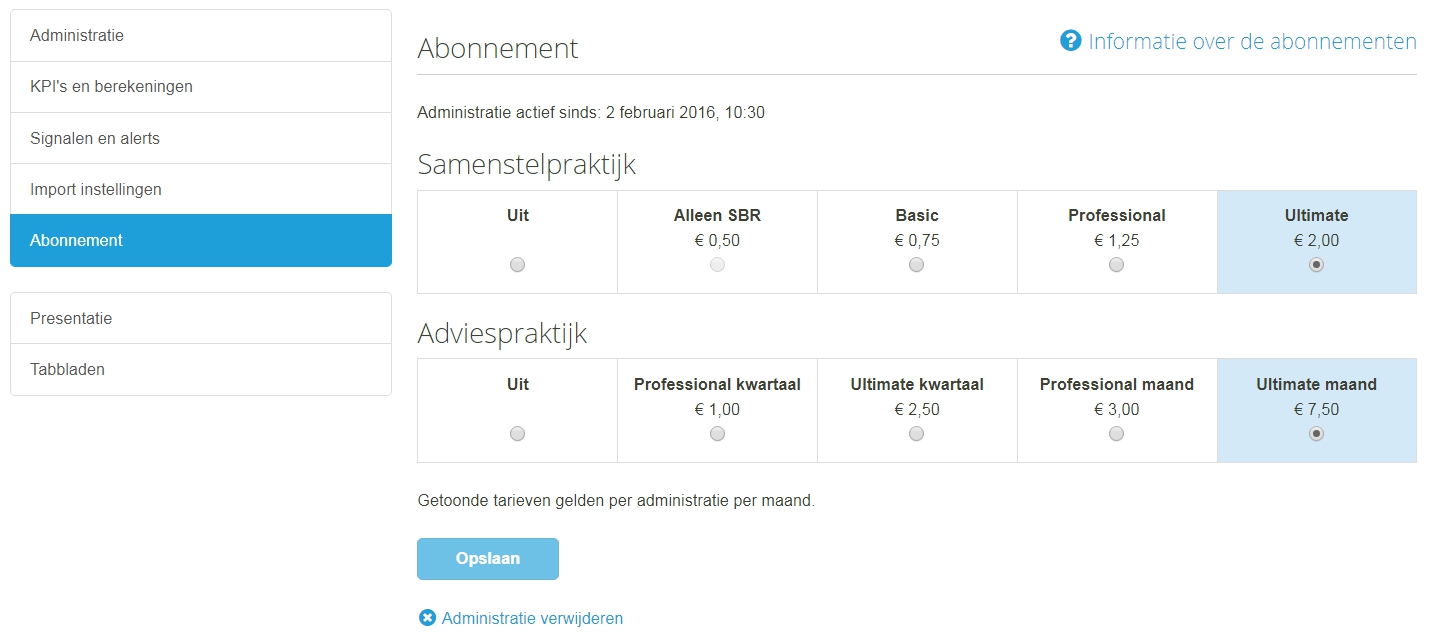Image resolution: width=1443 pixels, height=641 pixels.
Task: Select Professional maand radio option
Action: [x=1117, y=434]
